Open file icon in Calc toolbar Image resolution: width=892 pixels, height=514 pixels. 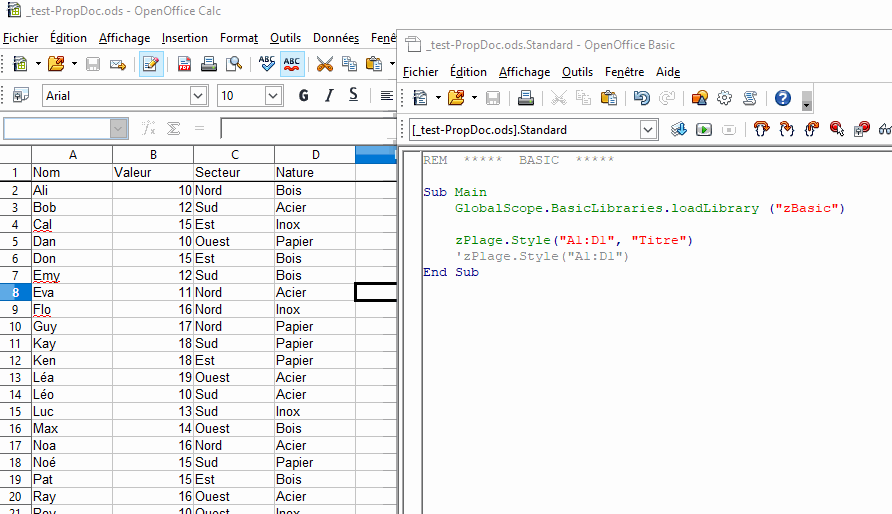(56, 64)
